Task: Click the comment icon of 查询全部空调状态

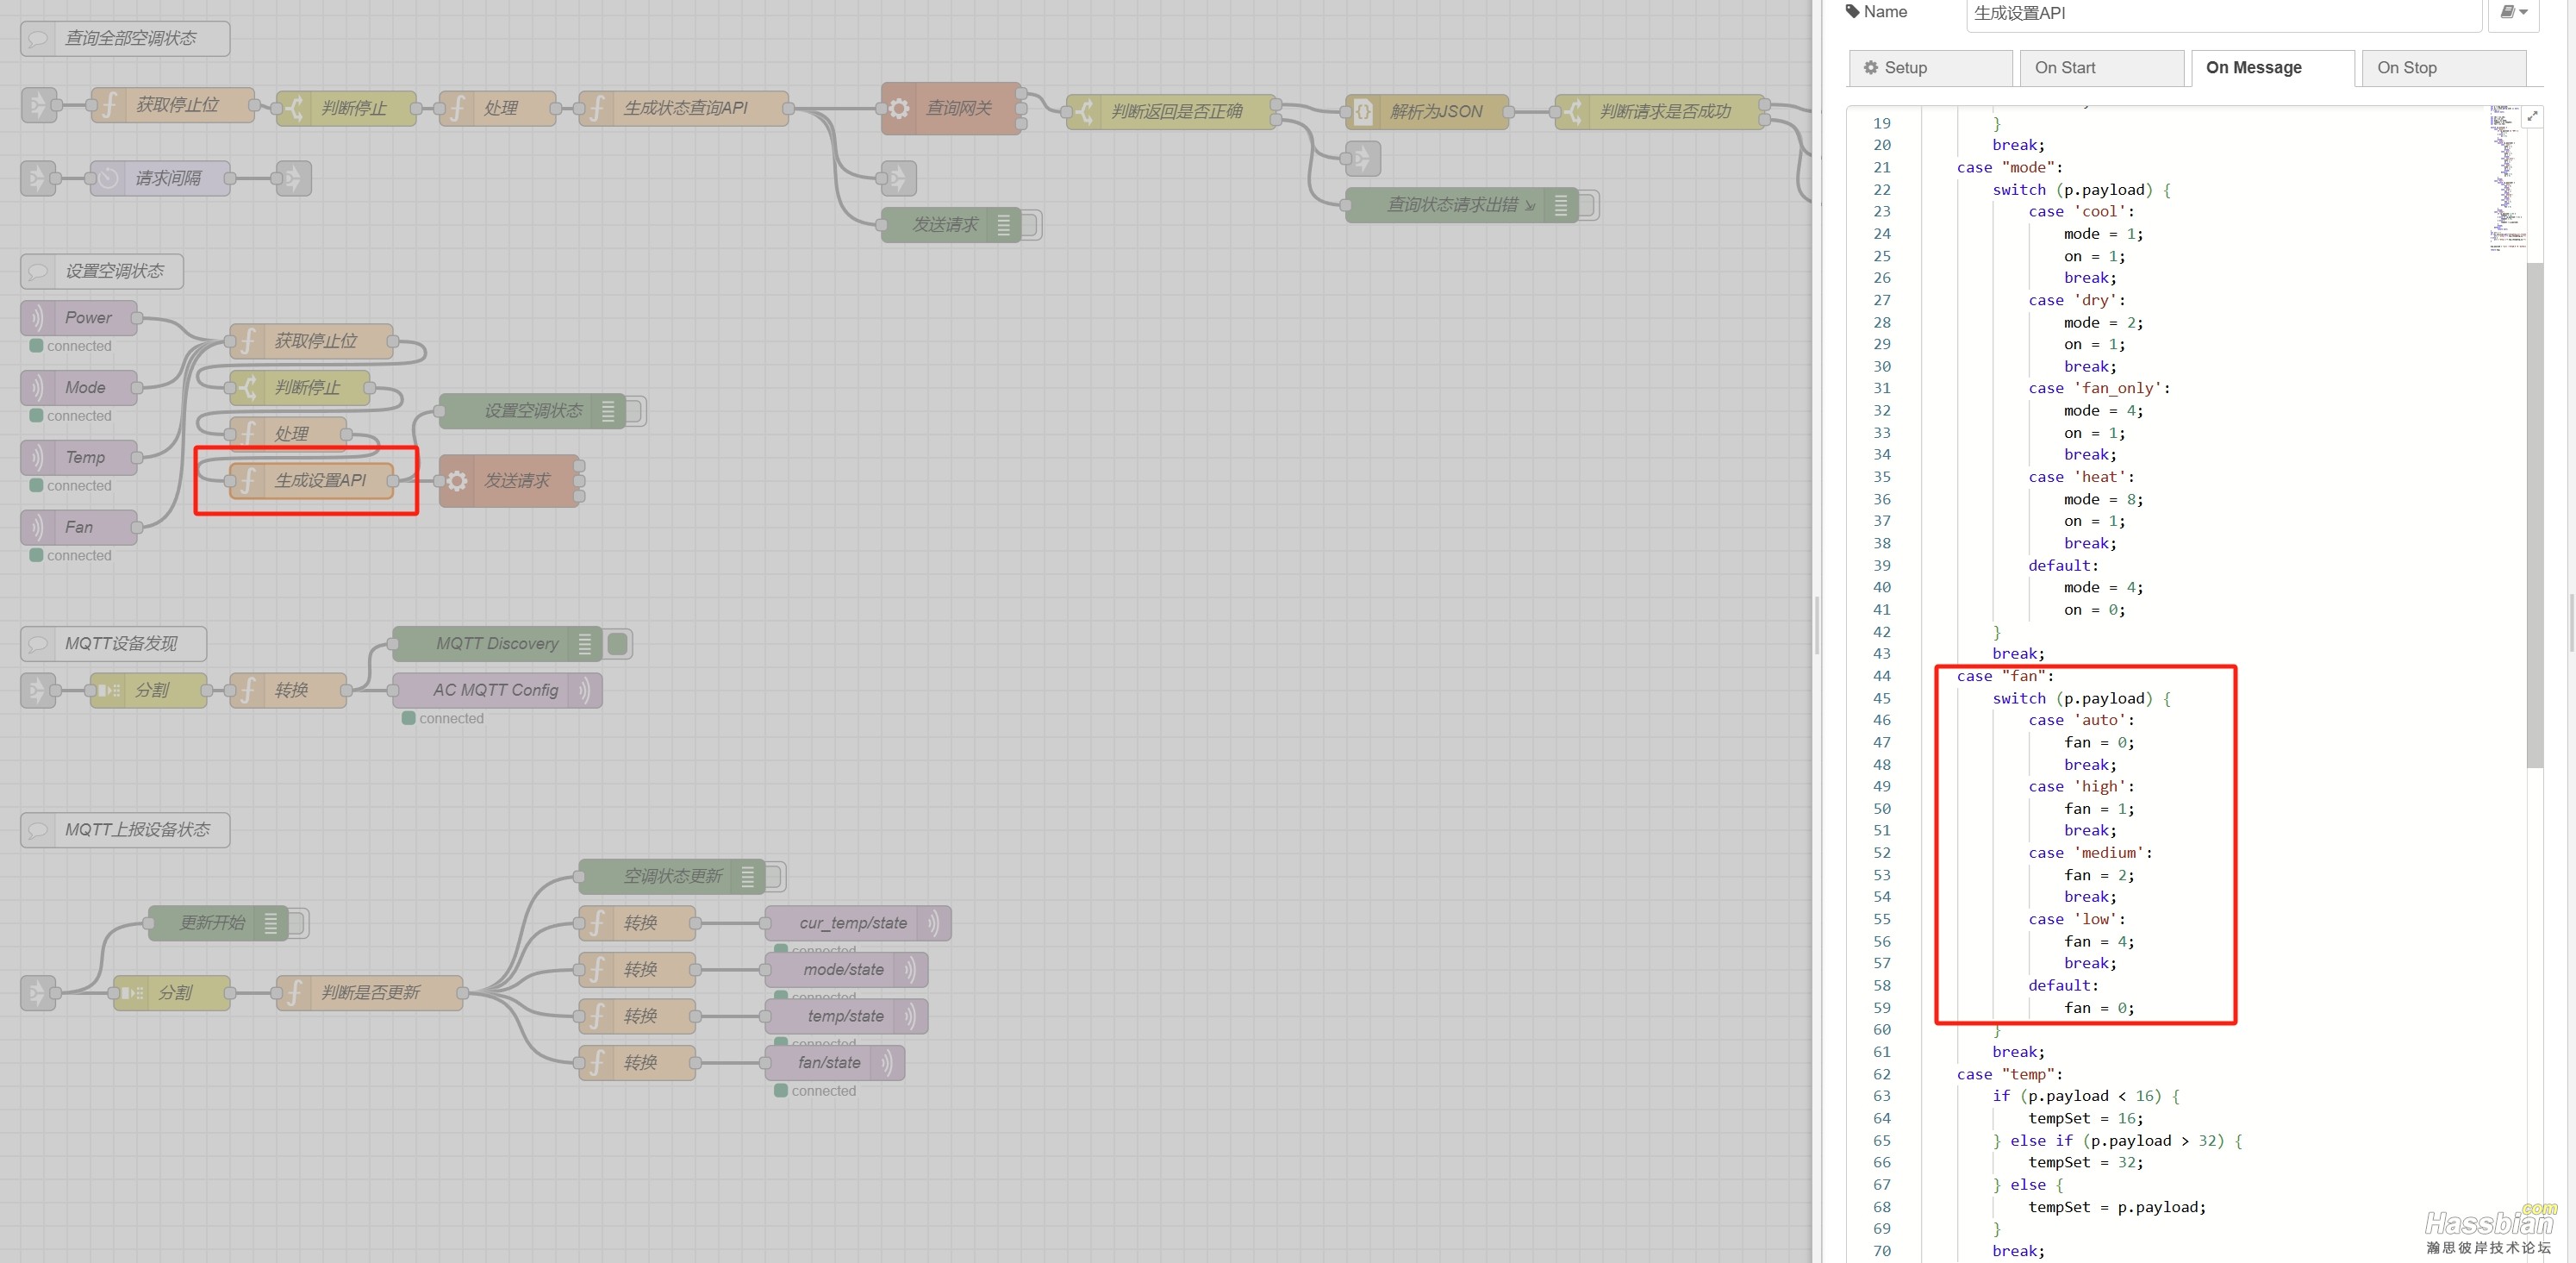Action: (x=38, y=39)
